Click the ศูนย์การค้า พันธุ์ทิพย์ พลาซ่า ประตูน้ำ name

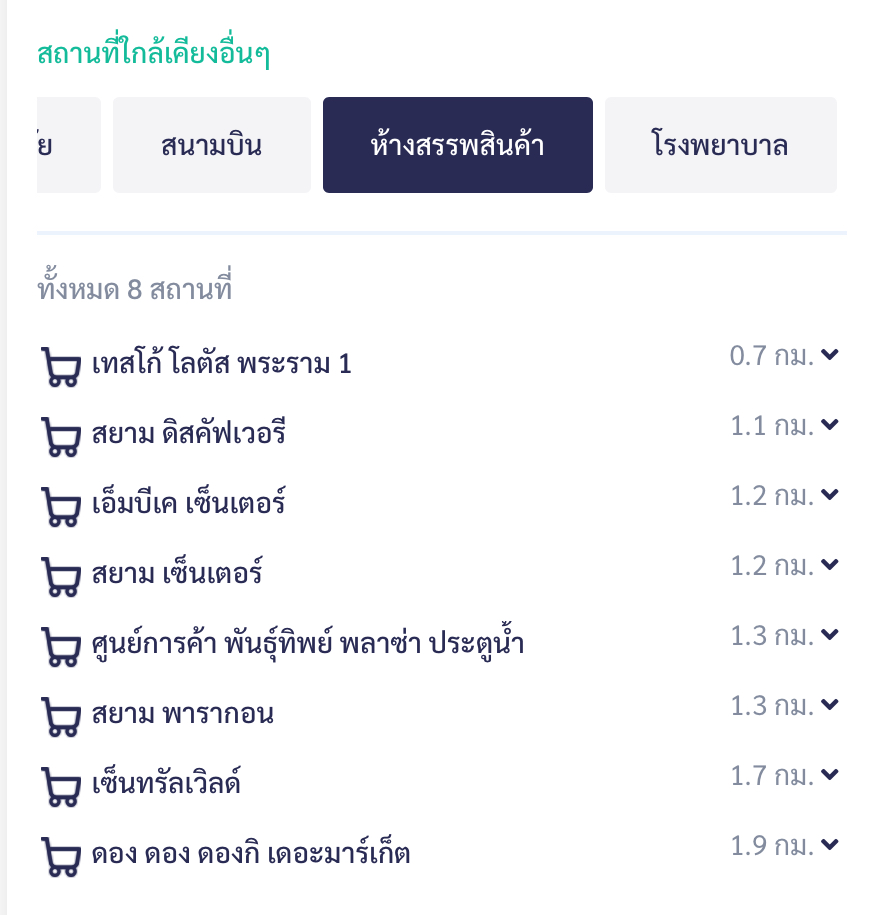(307, 644)
